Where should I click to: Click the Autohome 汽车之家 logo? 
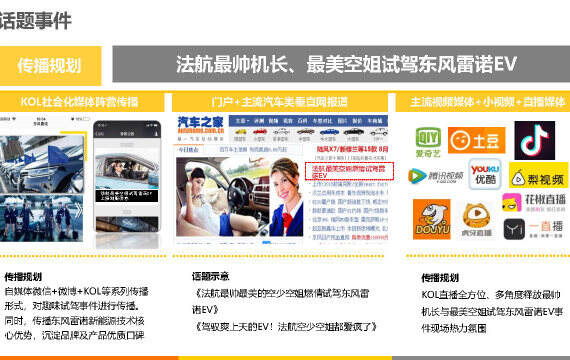click(x=200, y=128)
